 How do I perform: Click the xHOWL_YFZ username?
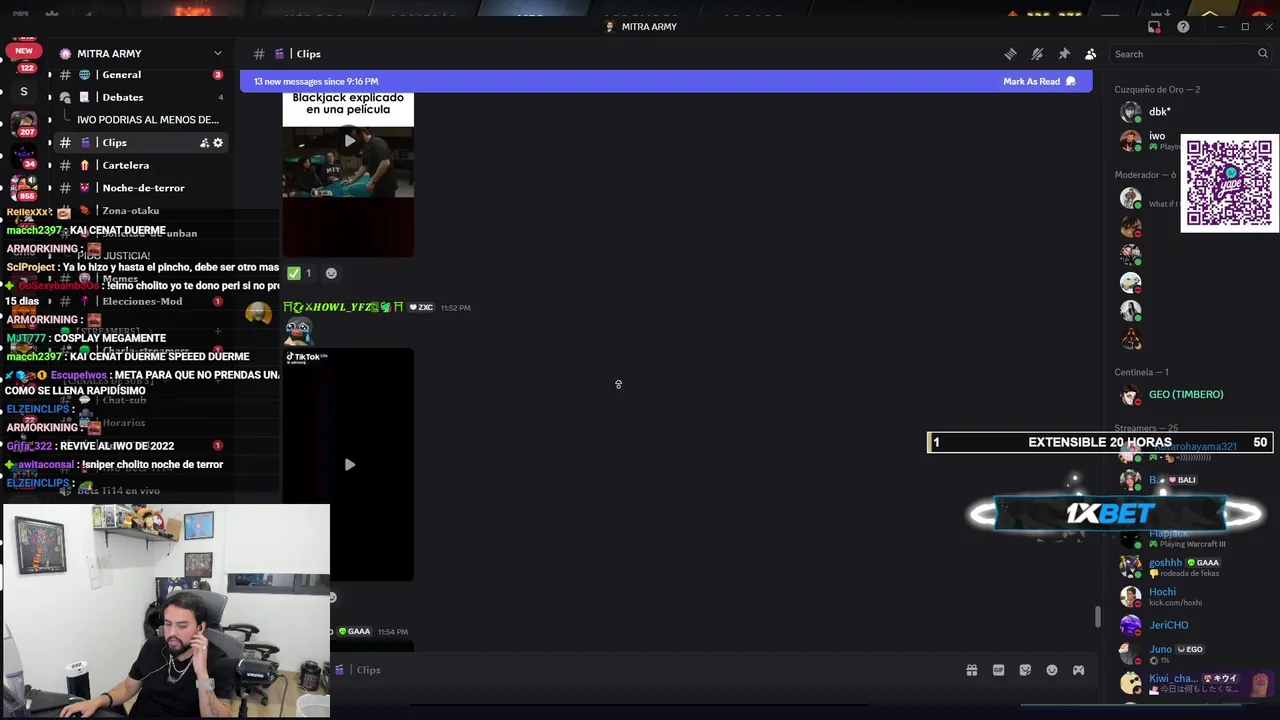pos(343,307)
